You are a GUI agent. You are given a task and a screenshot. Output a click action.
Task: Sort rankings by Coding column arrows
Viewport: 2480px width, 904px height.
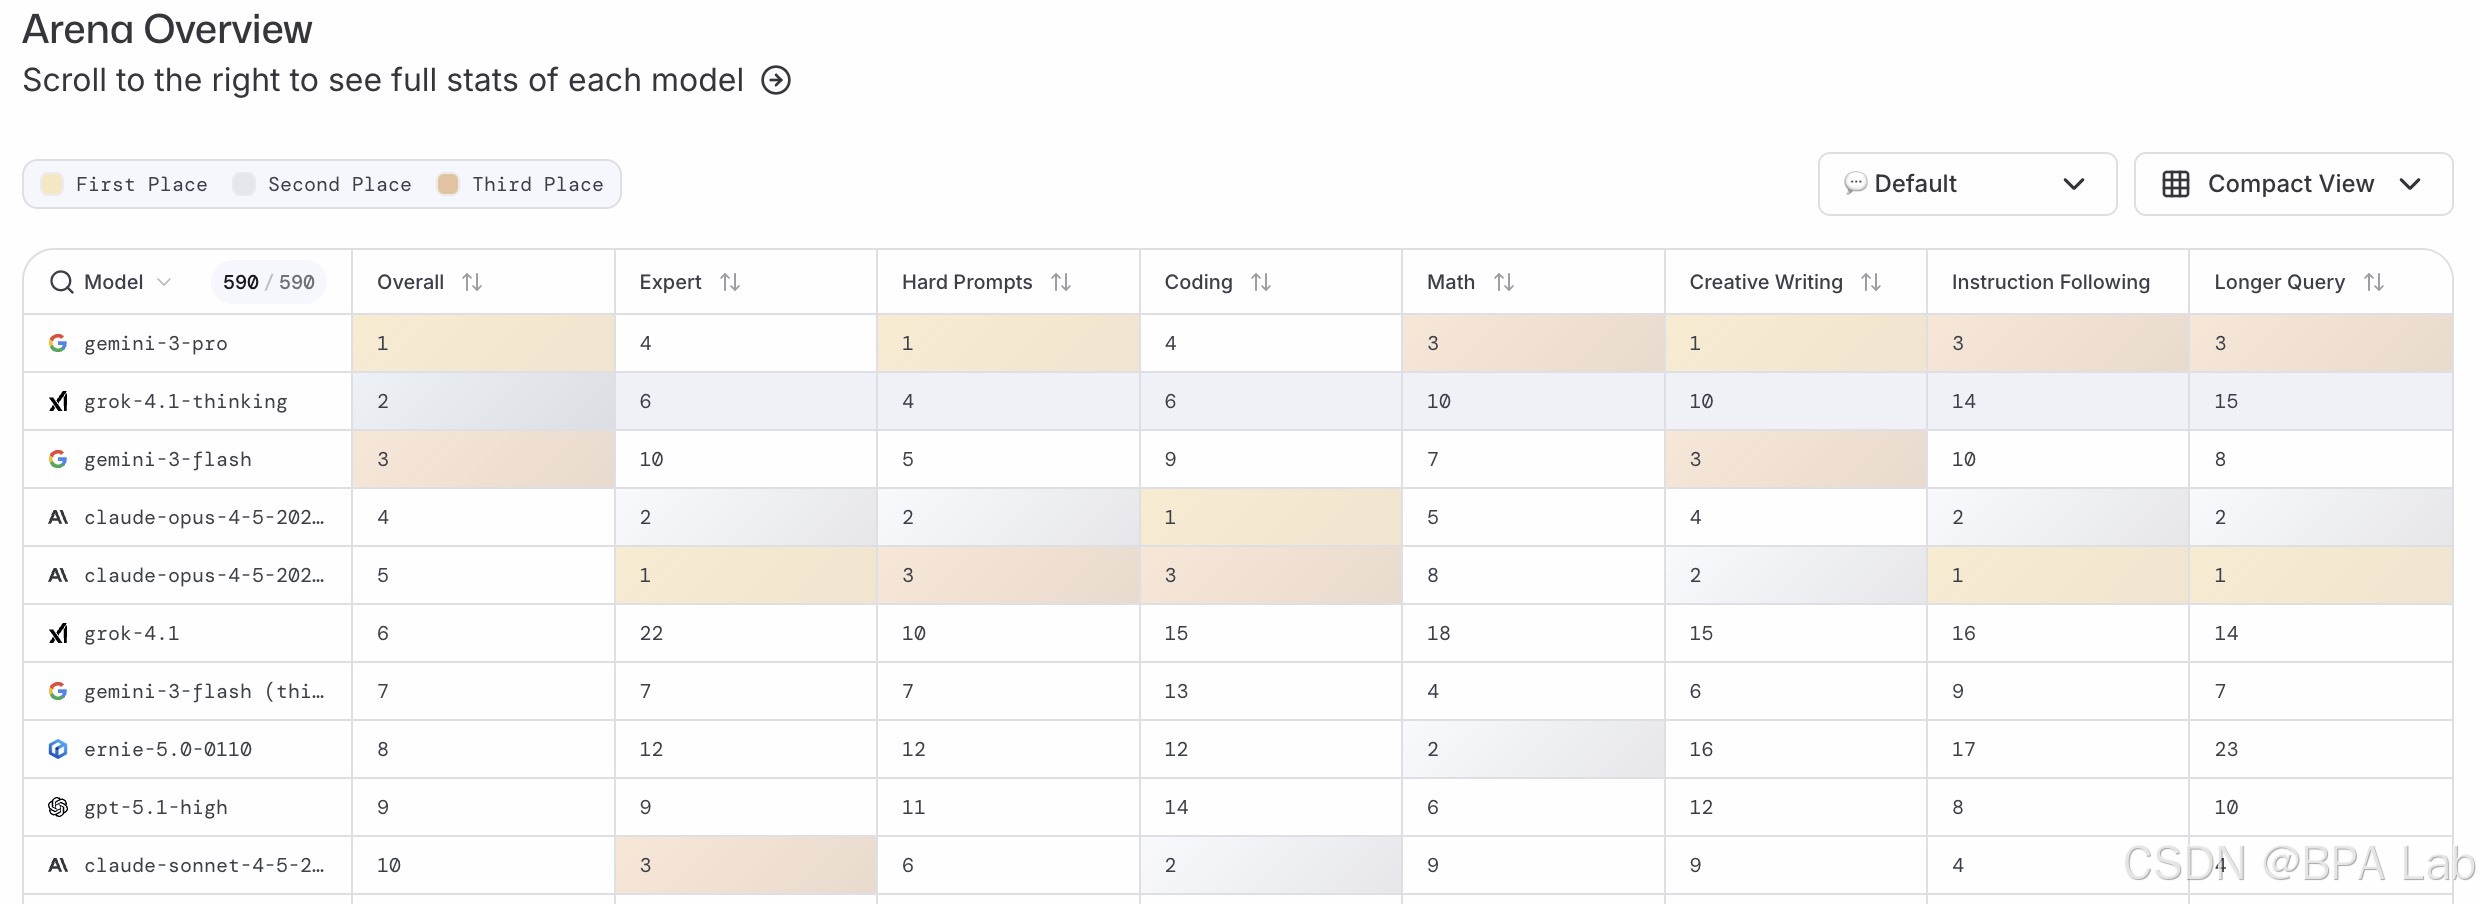coord(1261,282)
